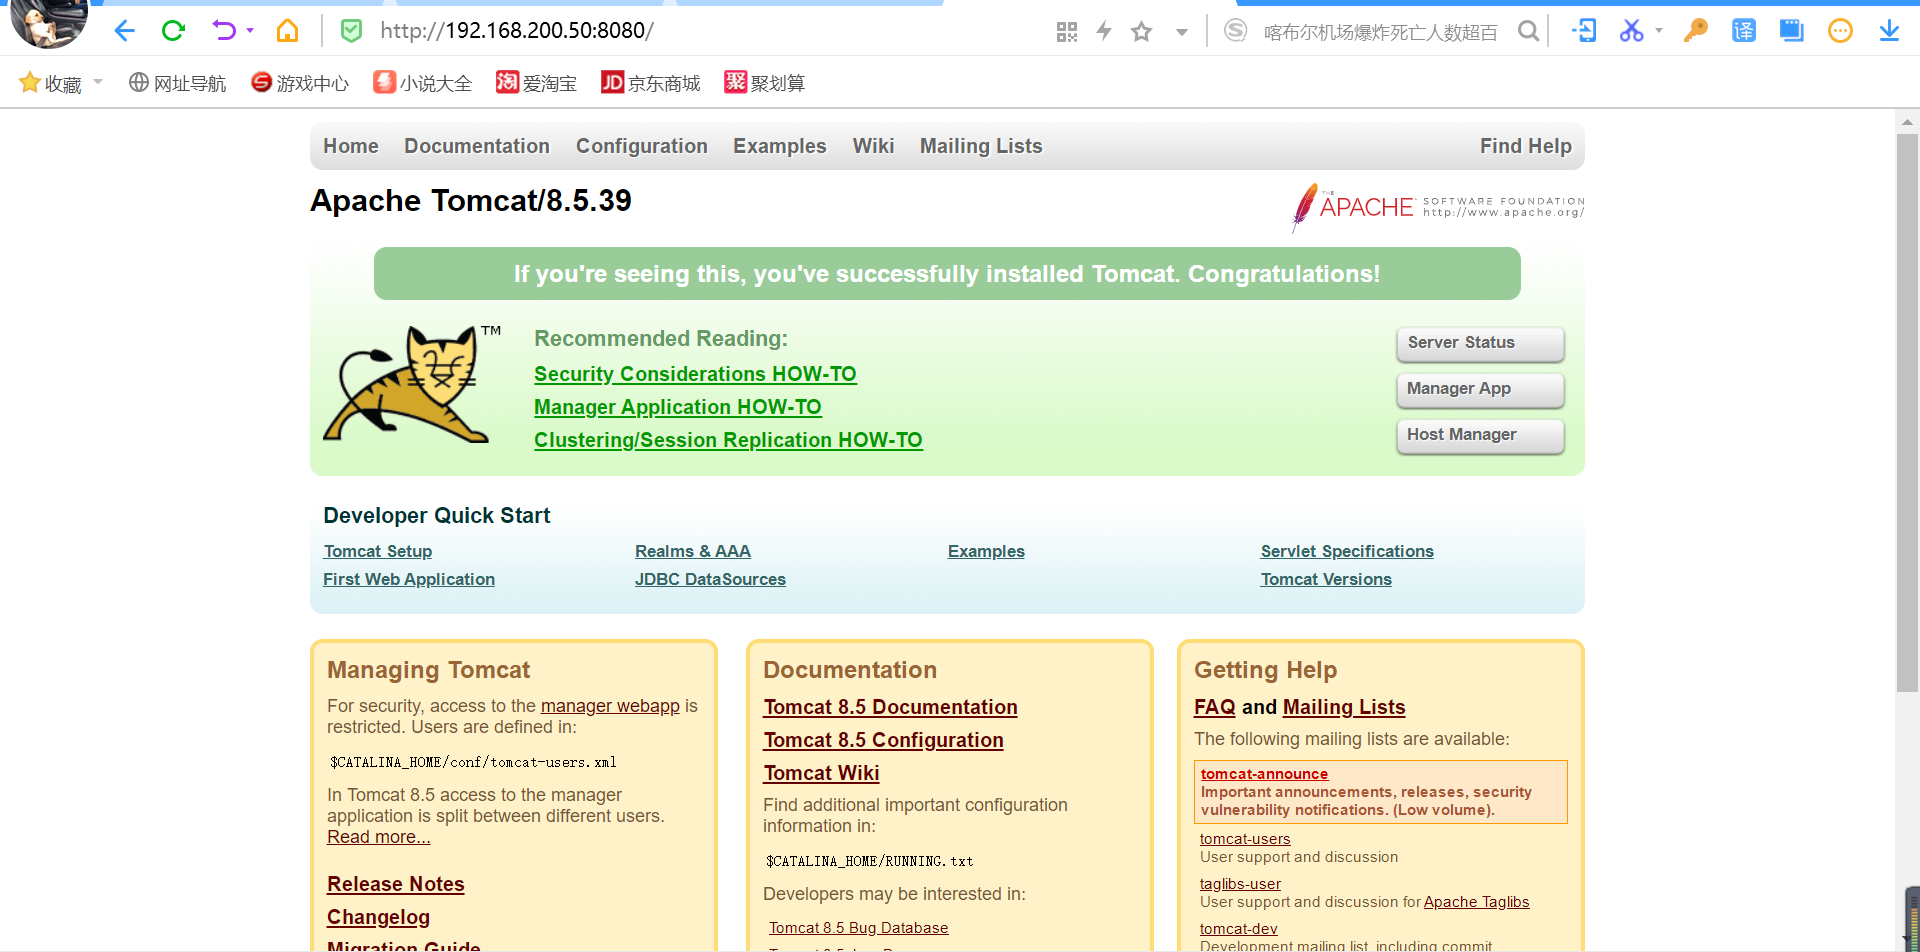Screen dimensions: 1920x952
Task: Open Servlet Specifications link
Action: coord(1347,551)
